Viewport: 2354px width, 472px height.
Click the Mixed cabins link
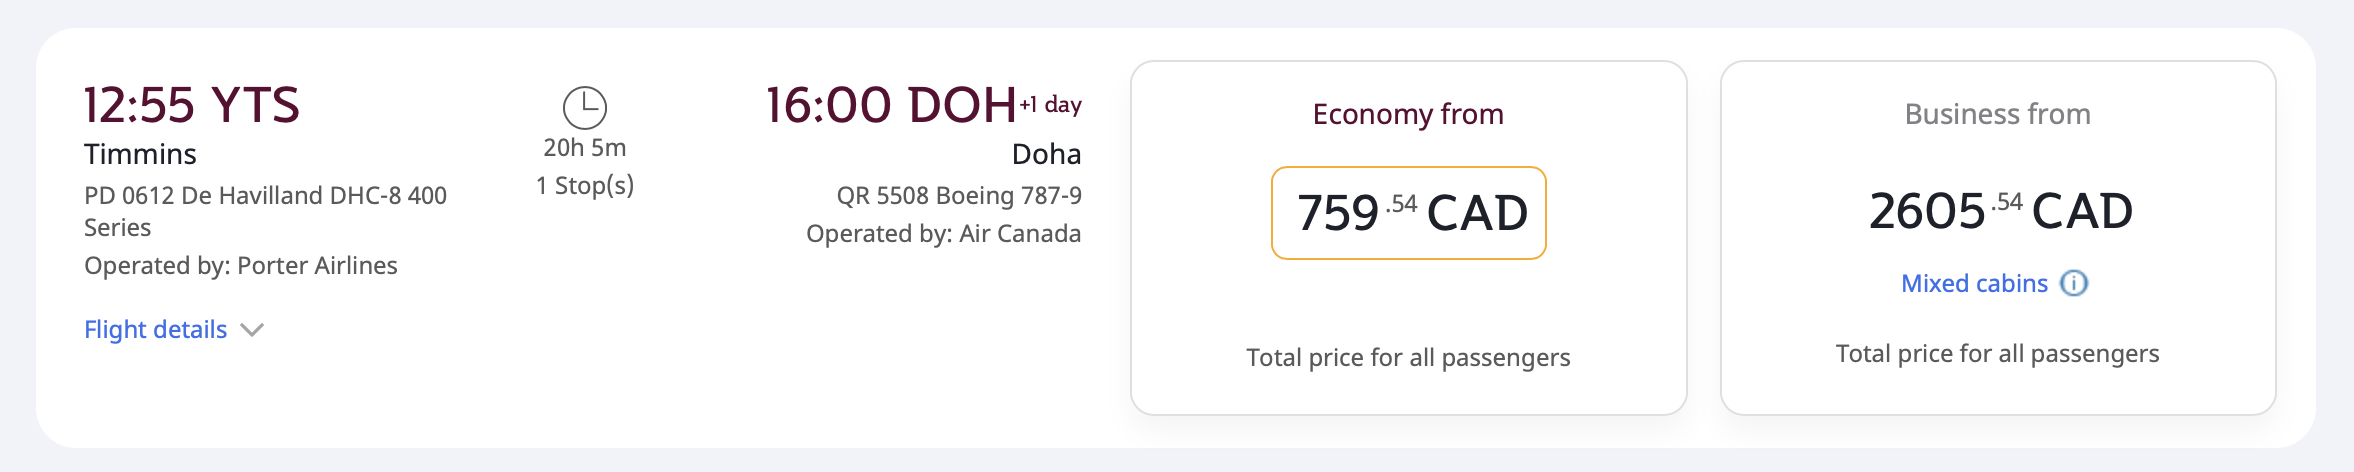coord(1974,283)
